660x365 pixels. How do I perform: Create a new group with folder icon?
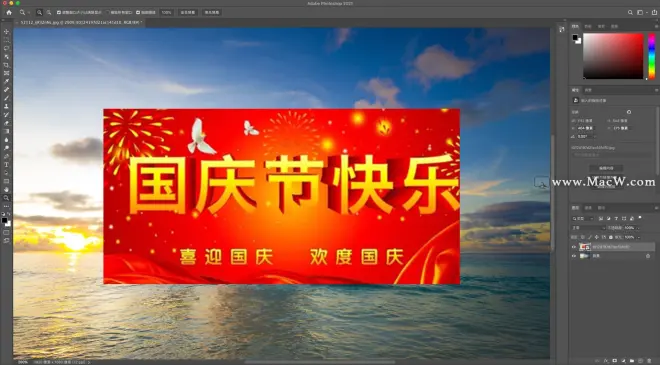coord(632,361)
